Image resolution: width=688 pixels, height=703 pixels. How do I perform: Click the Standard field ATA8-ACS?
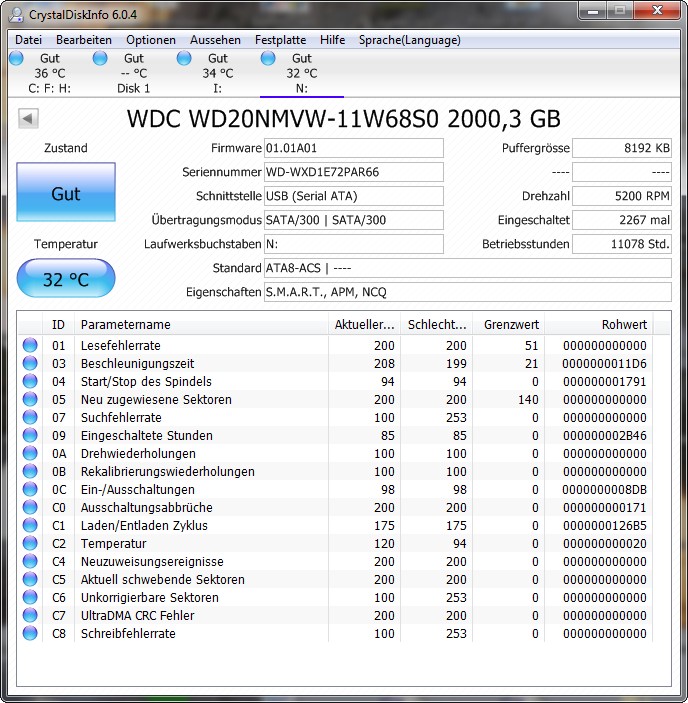point(467,268)
